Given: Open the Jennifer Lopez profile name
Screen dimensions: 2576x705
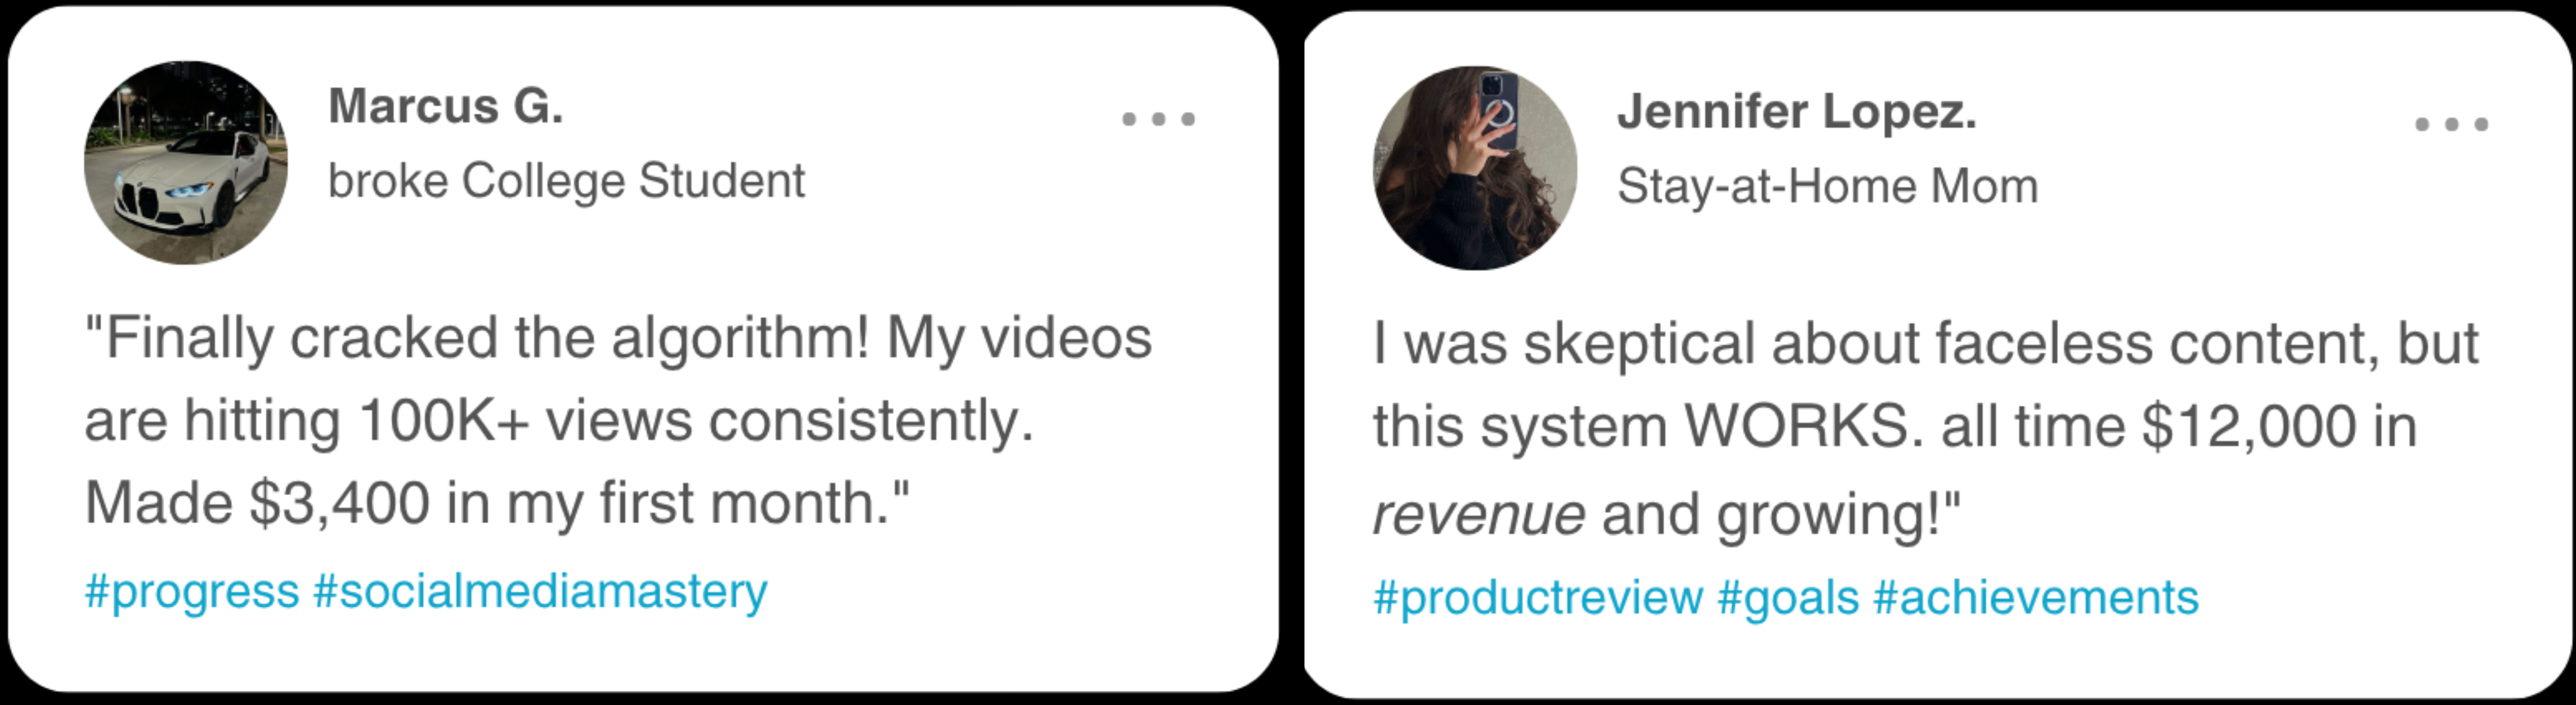Looking at the screenshot, I should 1797,111.
